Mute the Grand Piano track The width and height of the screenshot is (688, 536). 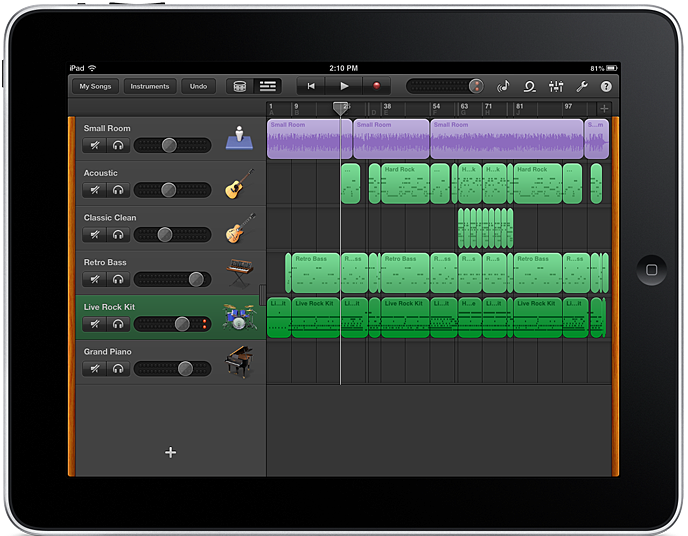[x=94, y=369]
